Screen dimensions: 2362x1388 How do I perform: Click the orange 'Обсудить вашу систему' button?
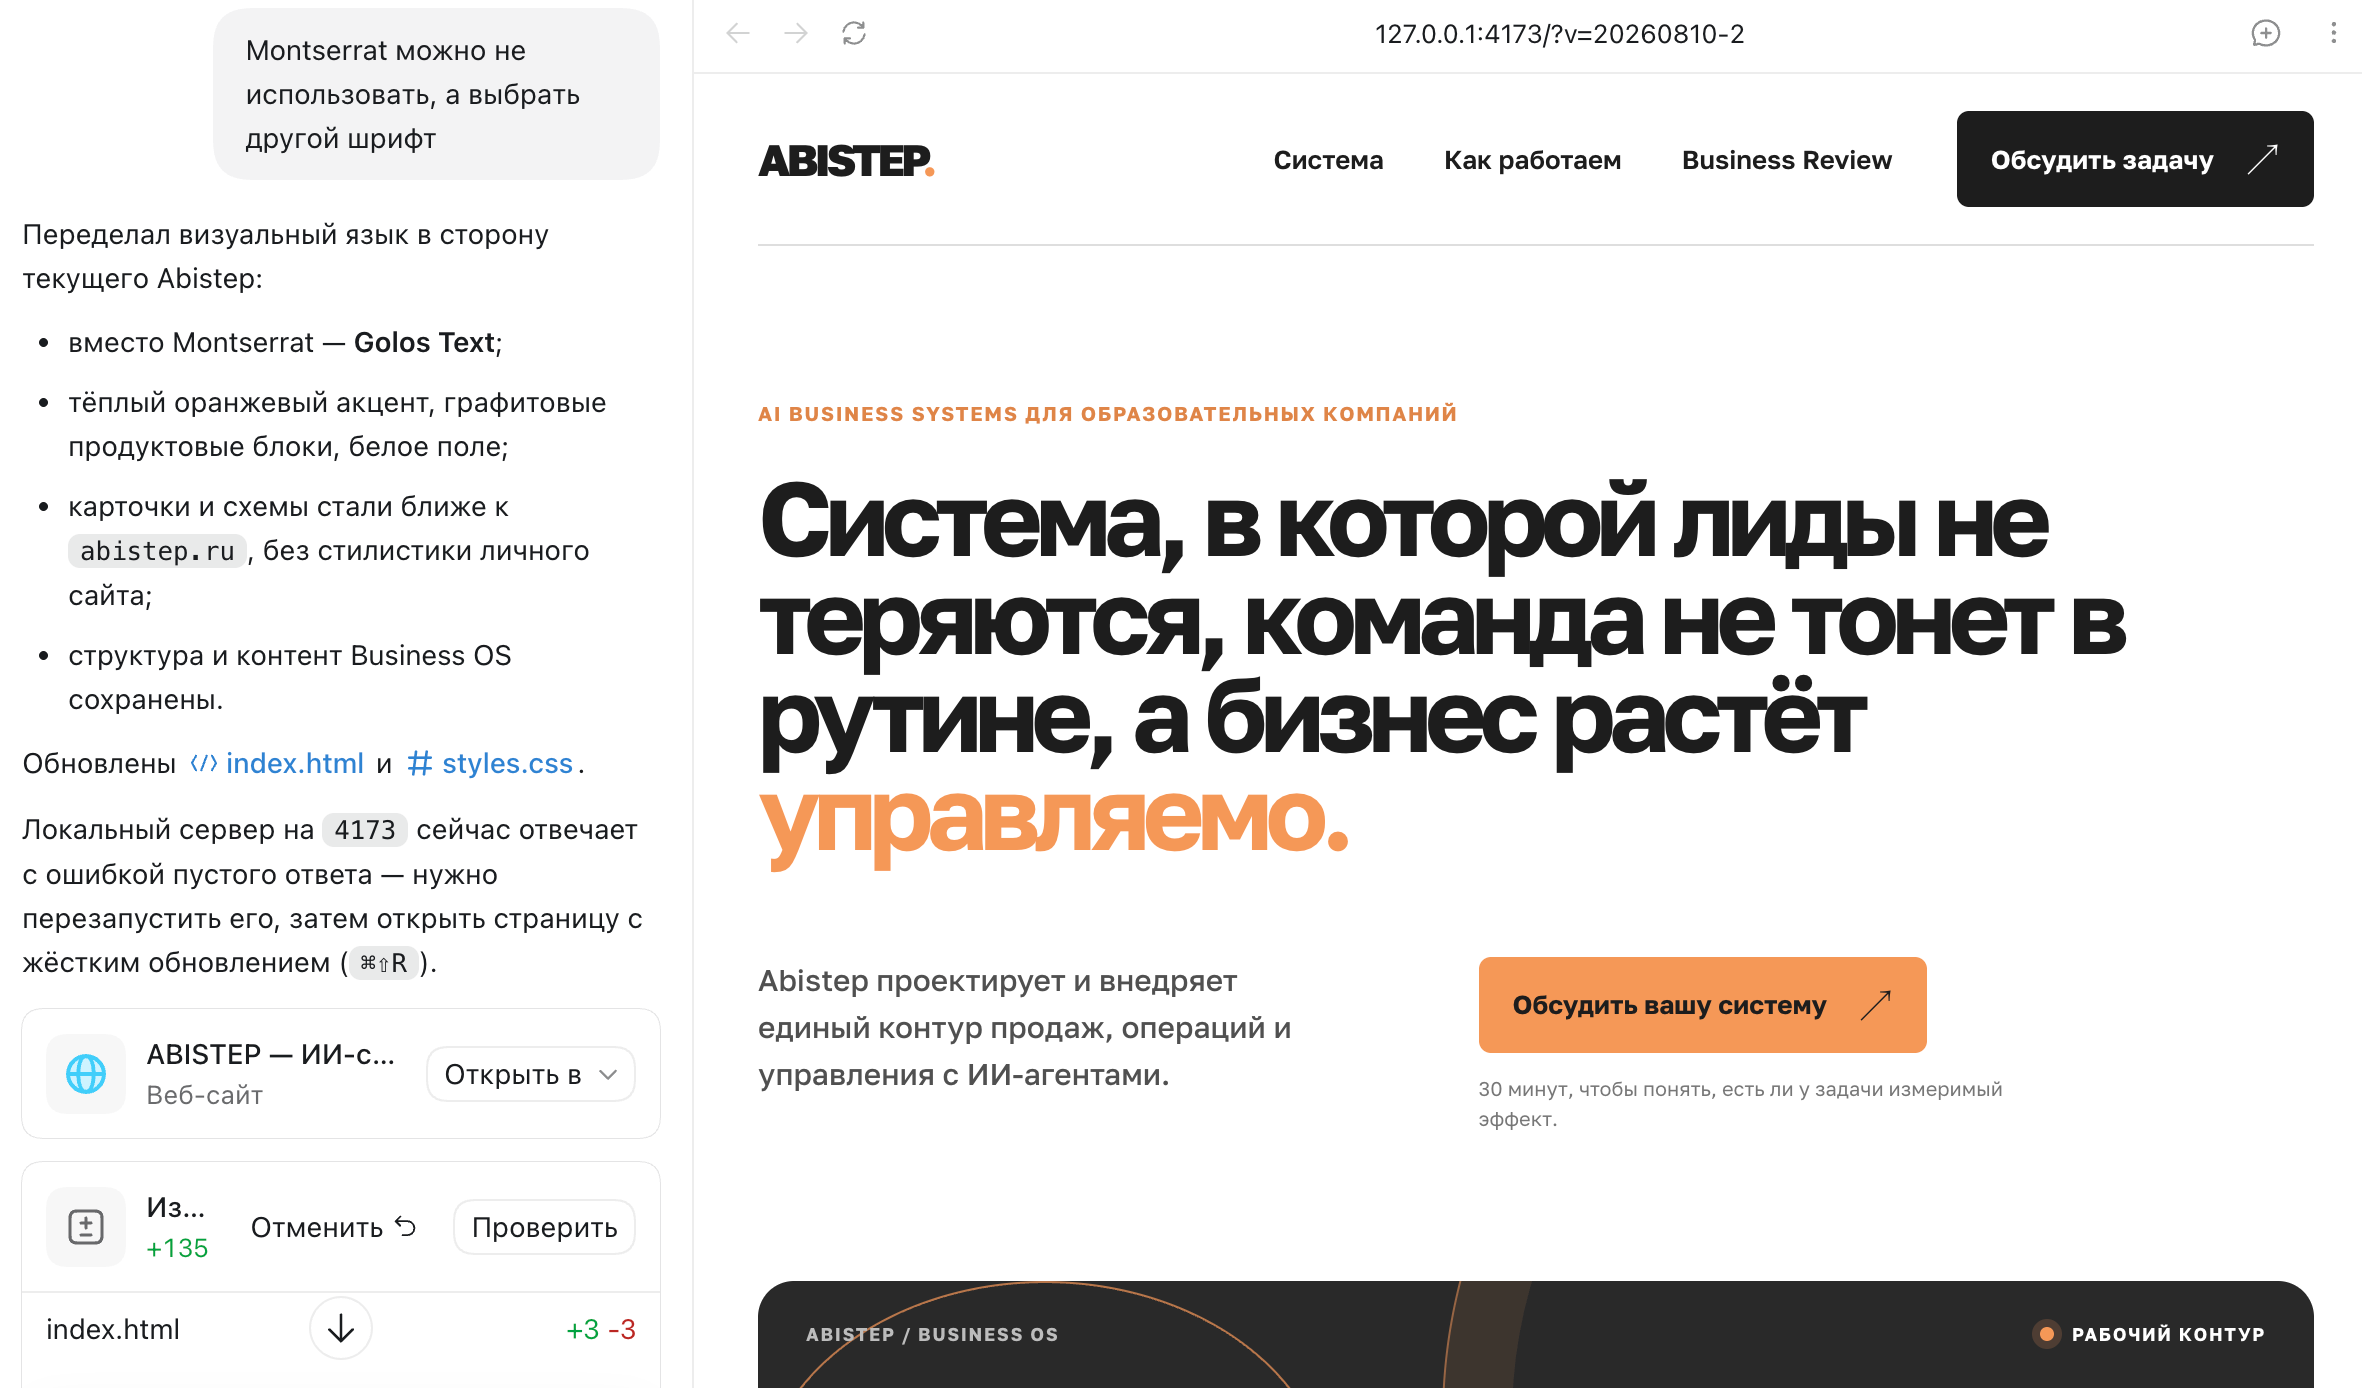(x=1703, y=1005)
